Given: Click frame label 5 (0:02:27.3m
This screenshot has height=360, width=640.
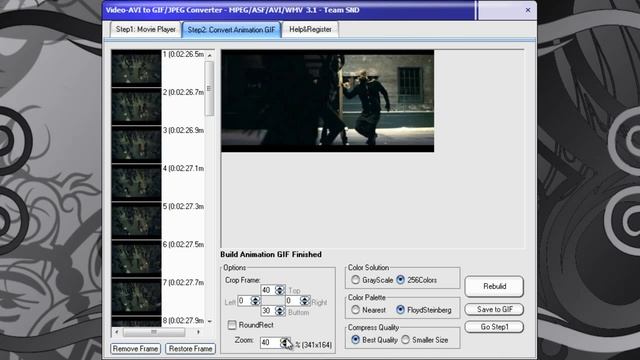Looking at the screenshot, I should (x=183, y=206).
